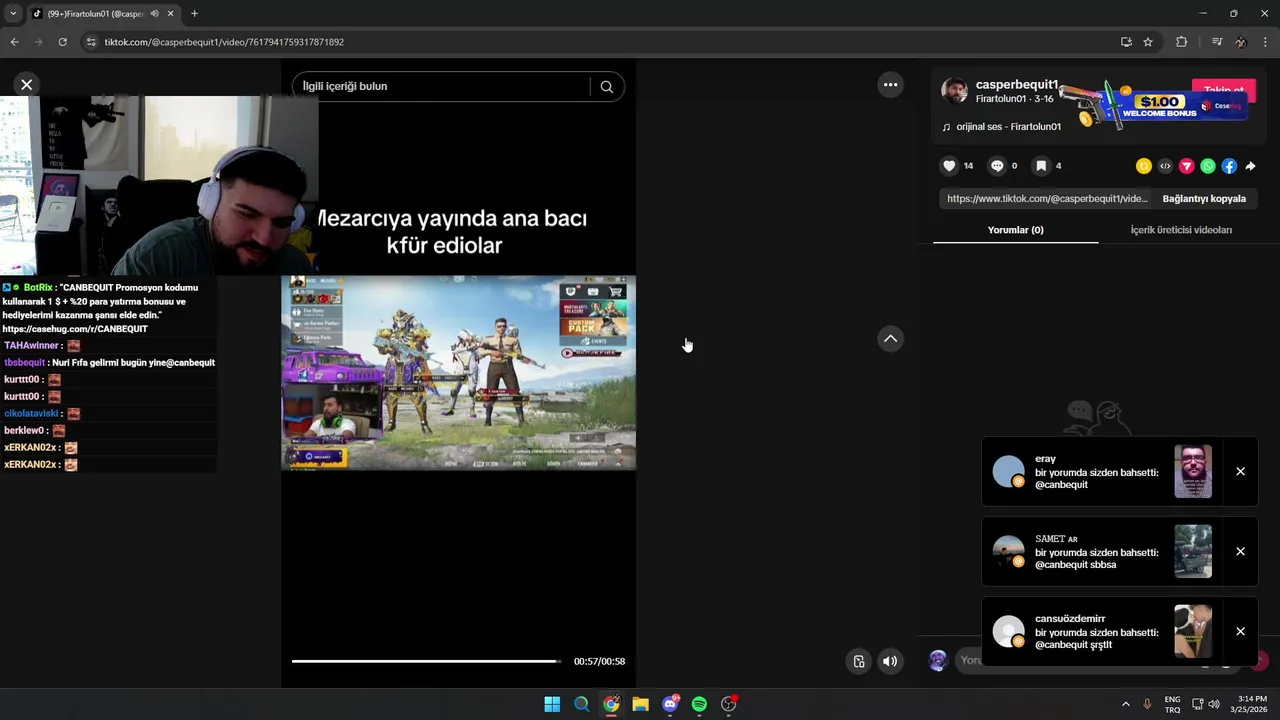The height and width of the screenshot is (720, 1280).
Task: Dismiss cansuözdemirr mention notification
Action: point(1240,632)
